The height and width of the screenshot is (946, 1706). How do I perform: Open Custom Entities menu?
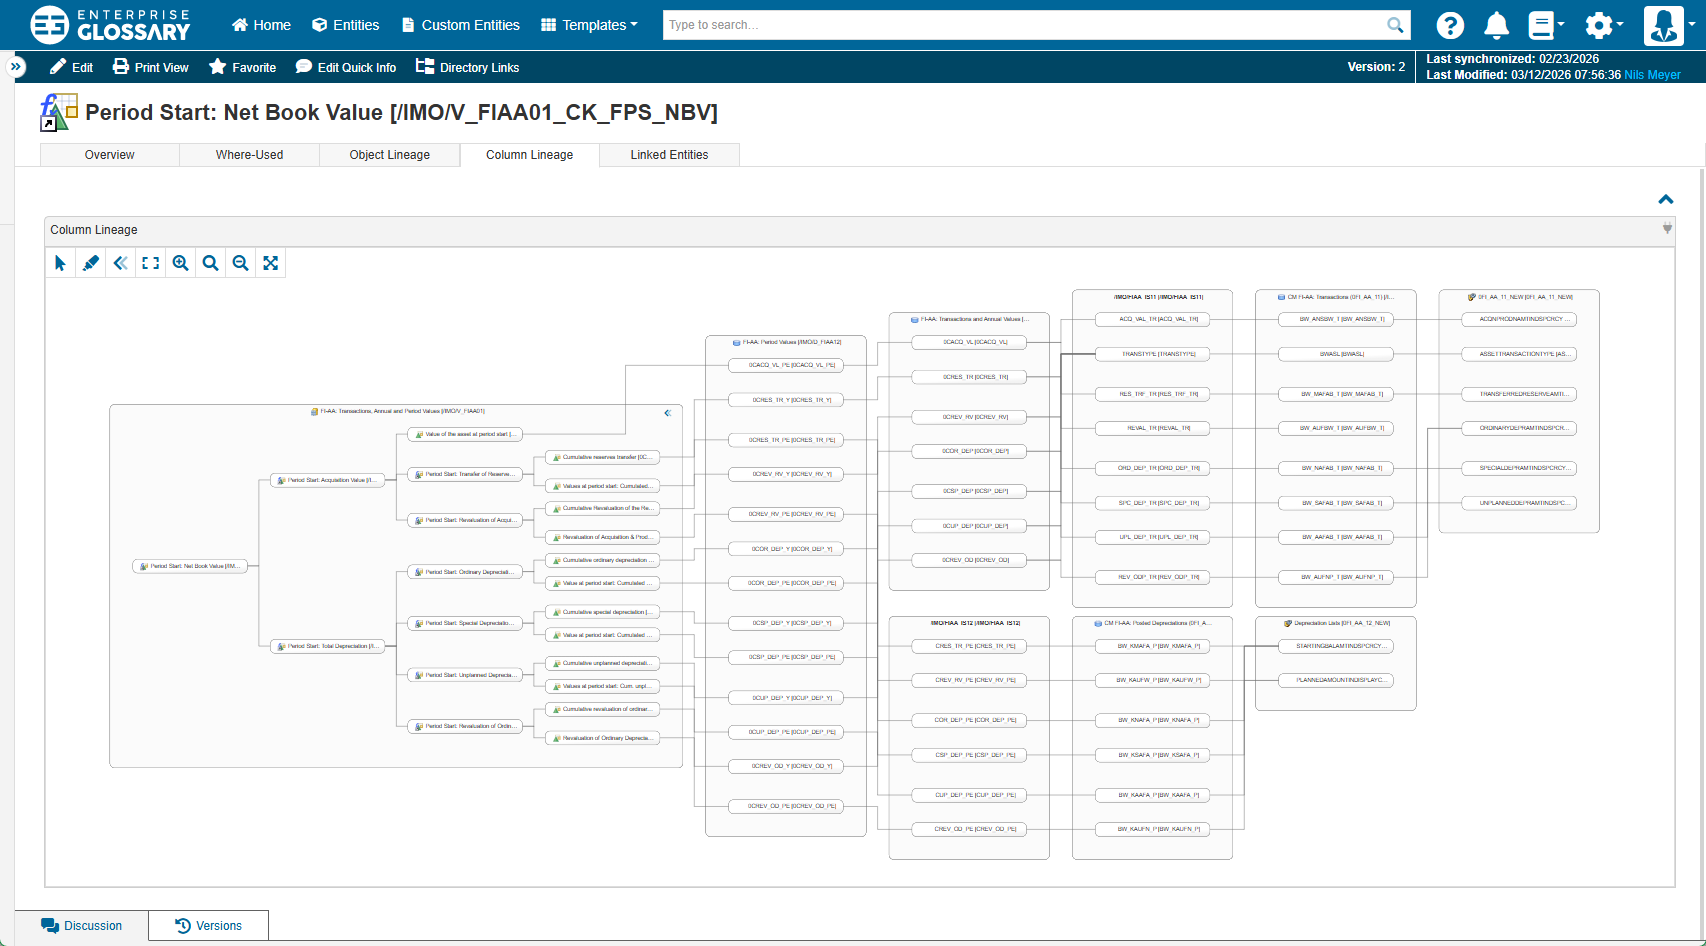click(x=460, y=25)
